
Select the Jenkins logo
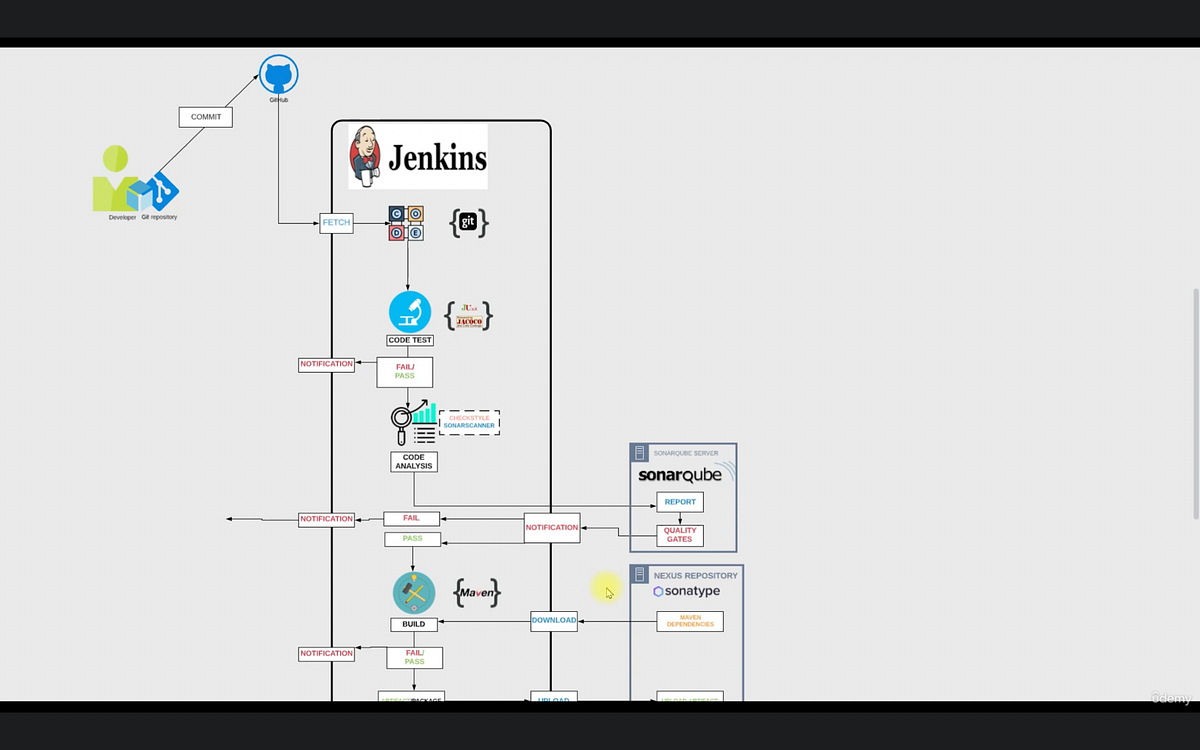[416, 156]
